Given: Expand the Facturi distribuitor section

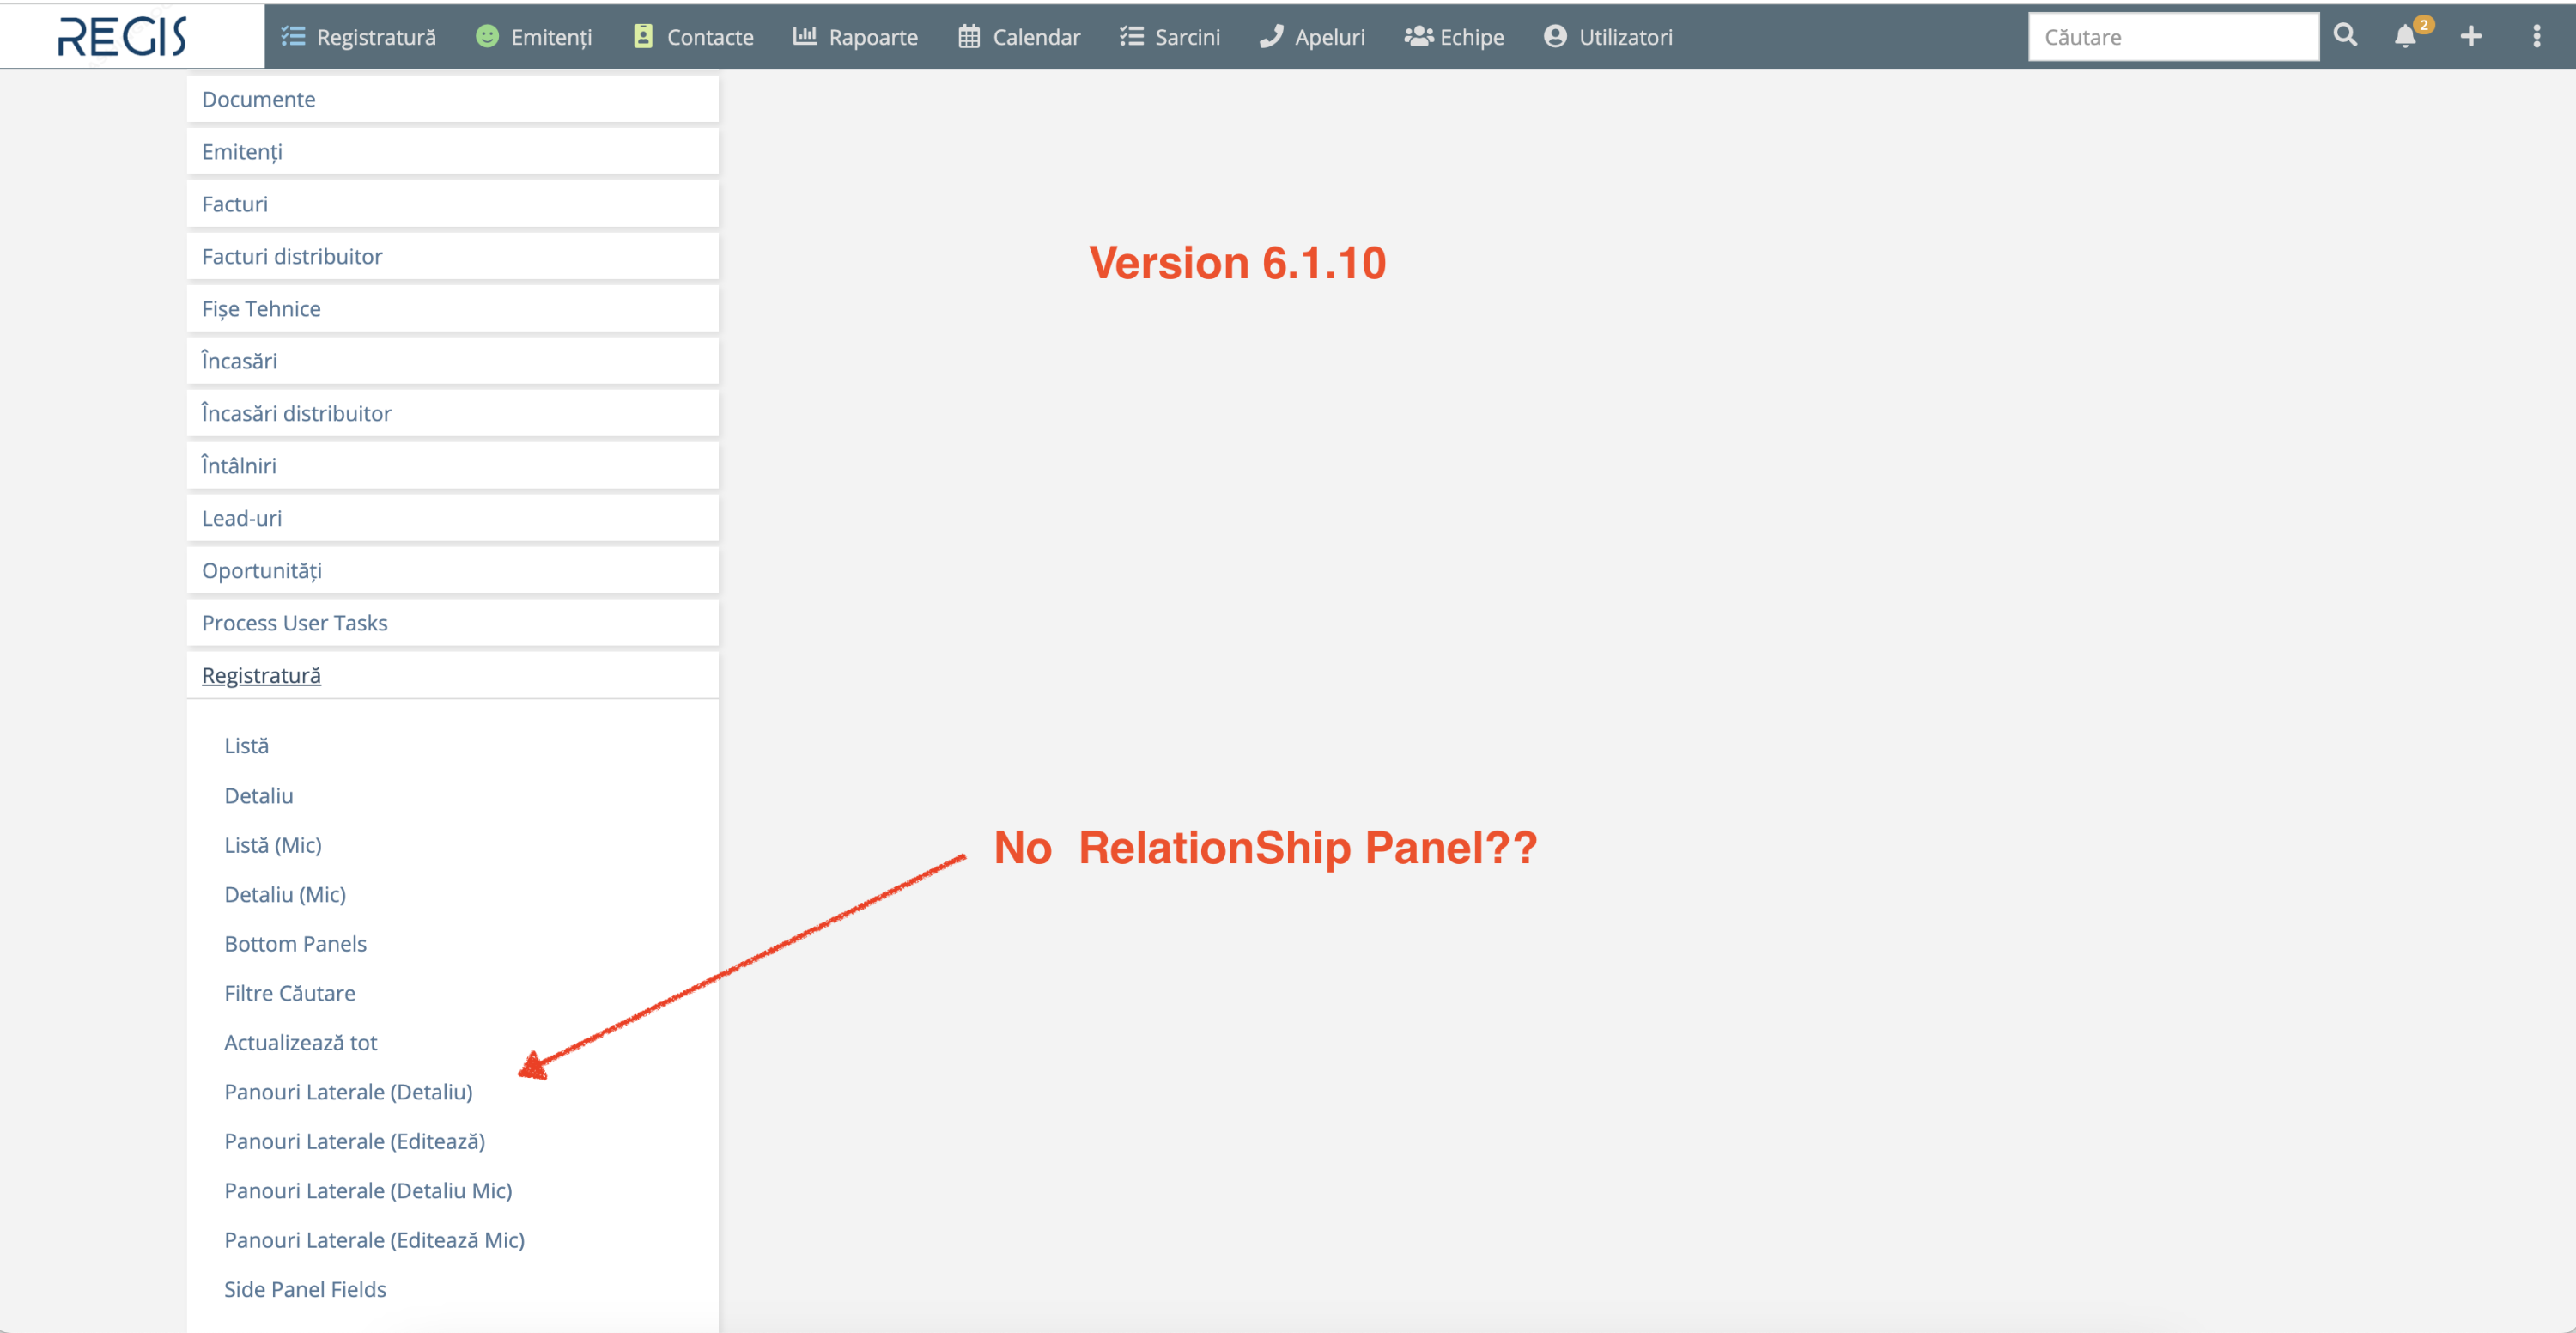Looking at the screenshot, I should click(x=291, y=256).
